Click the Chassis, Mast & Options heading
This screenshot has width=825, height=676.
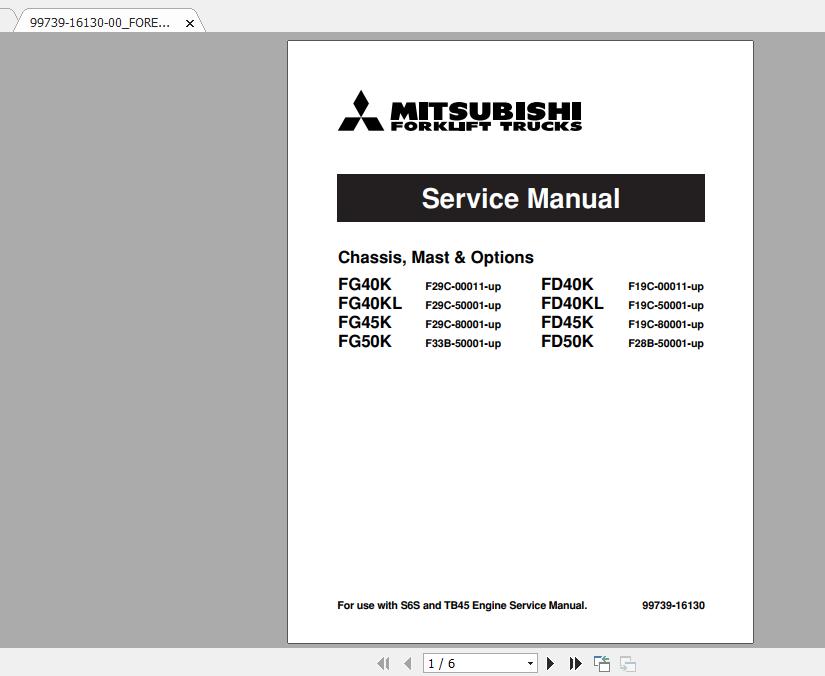click(x=436, y=257)
